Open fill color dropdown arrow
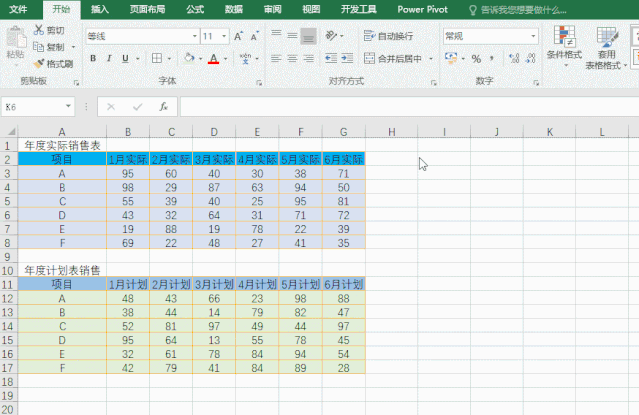The image size is (639, 415). coord(201,59)
